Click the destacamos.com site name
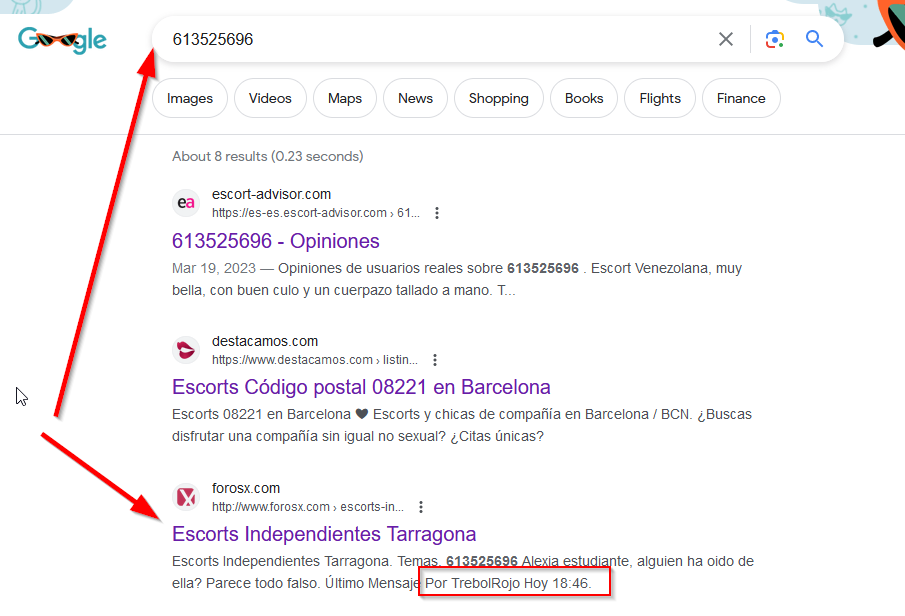Viewport: 905px width, 616px height. 265,341
